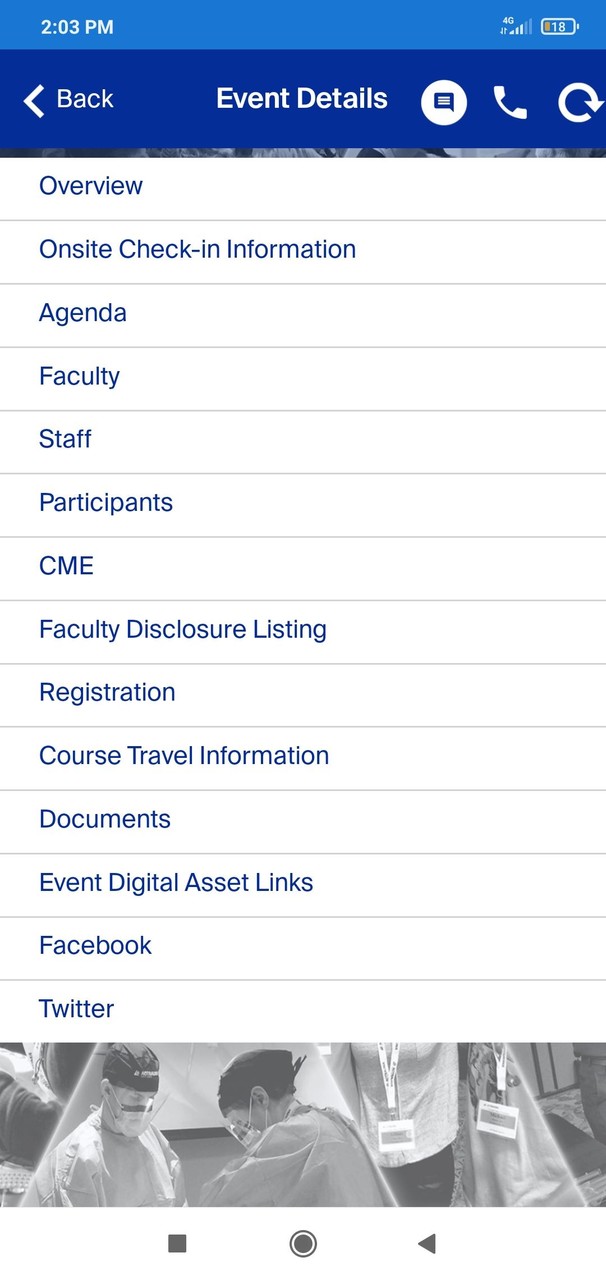Image resolution: width=606 pixels, height=1280 pixels.
Task: Select the Faculty entry
Action: pos(79,376)
